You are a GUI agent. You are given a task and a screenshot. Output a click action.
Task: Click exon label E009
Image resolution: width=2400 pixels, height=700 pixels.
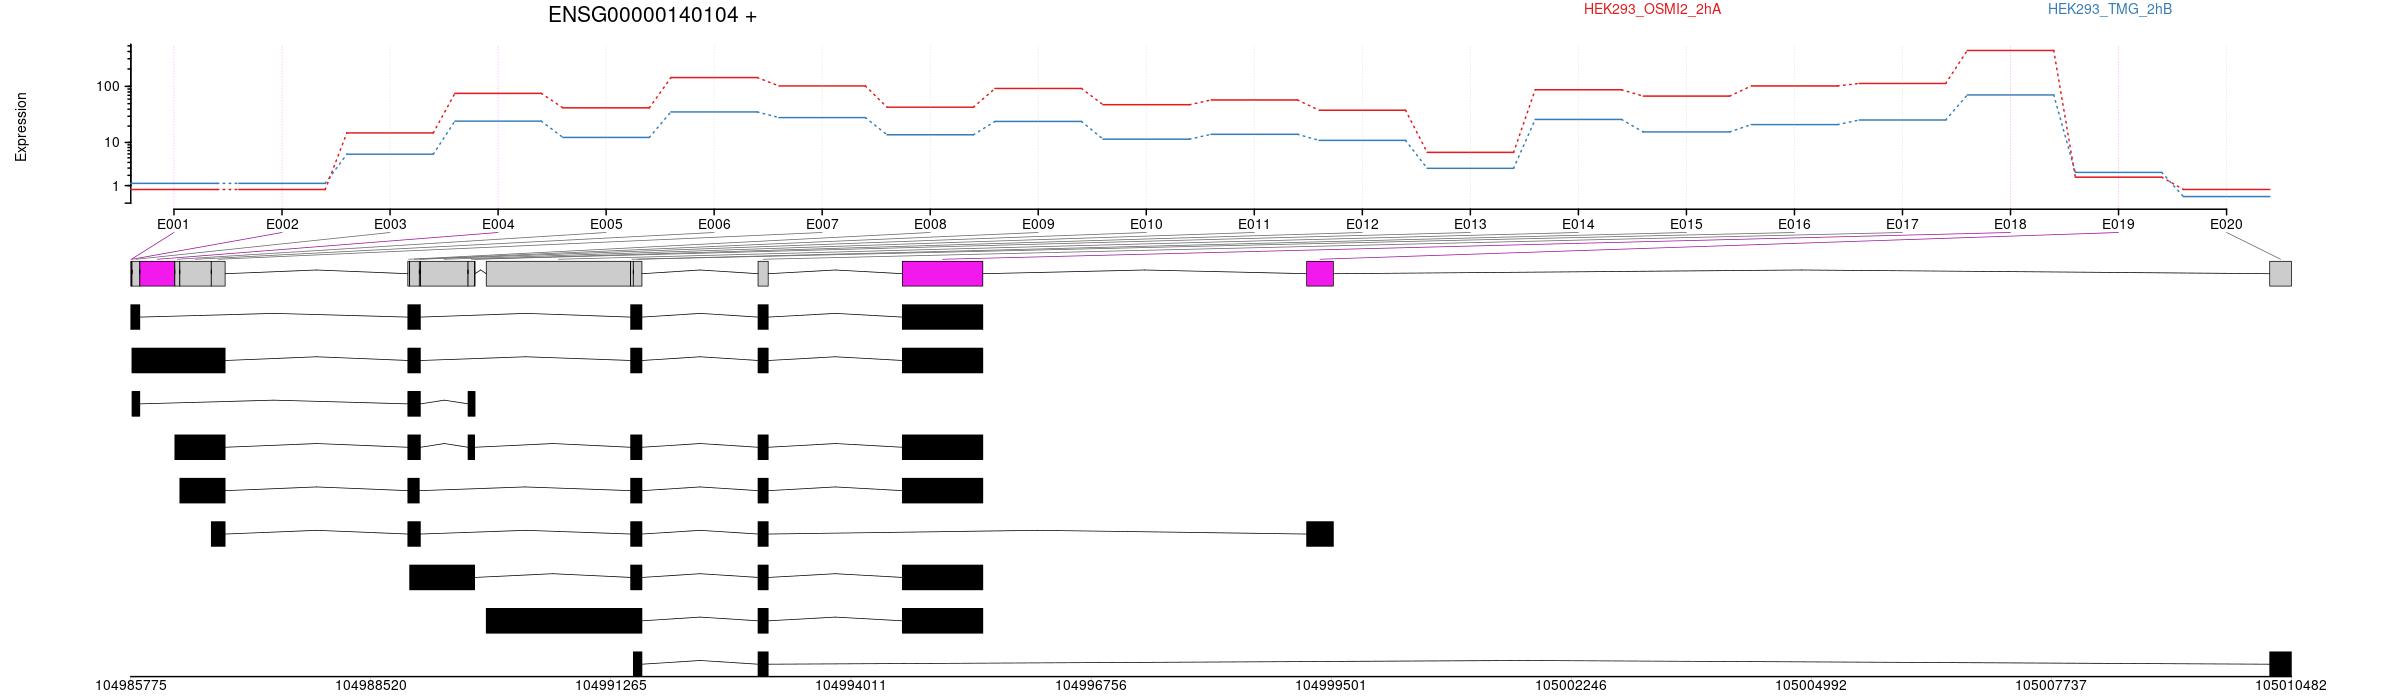point(1038,225)
